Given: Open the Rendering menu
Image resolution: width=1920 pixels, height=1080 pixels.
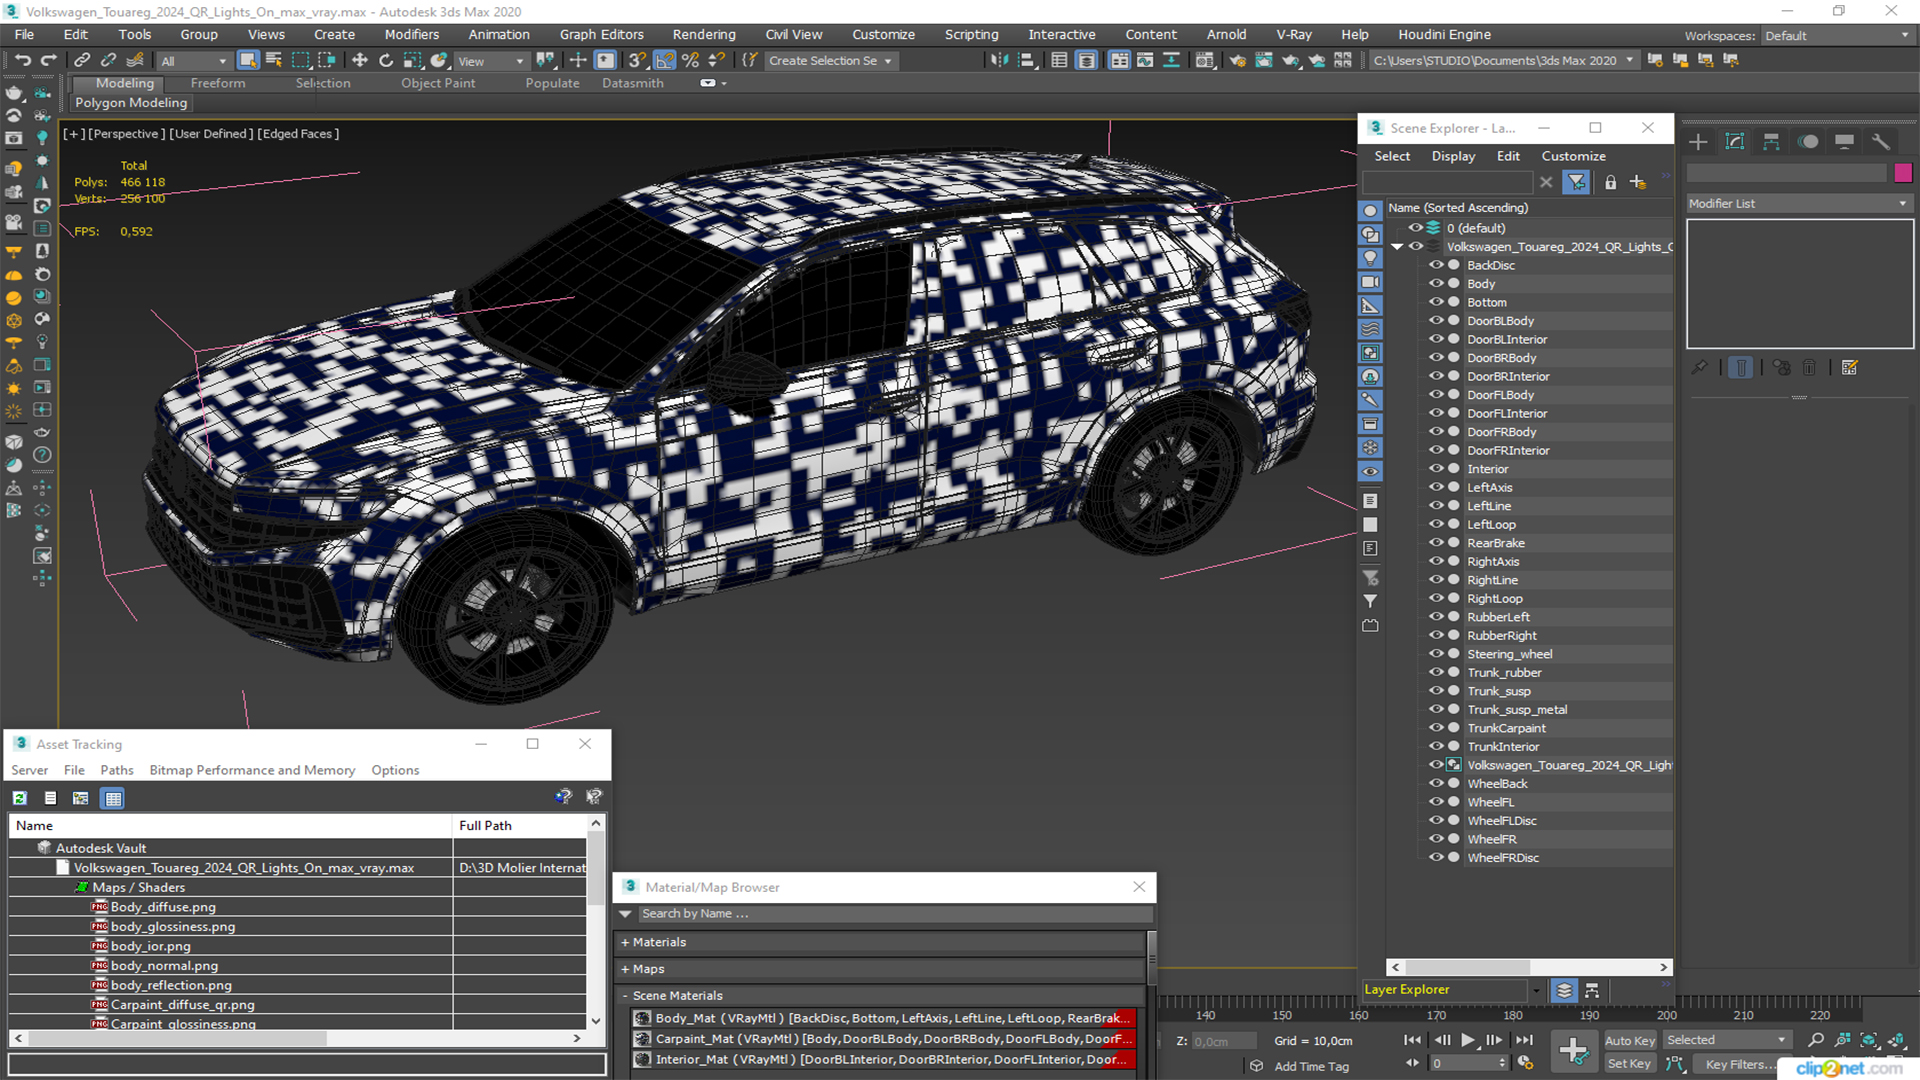Looking at the screenshot, I should pyautogui.click(x=704, y=34).
